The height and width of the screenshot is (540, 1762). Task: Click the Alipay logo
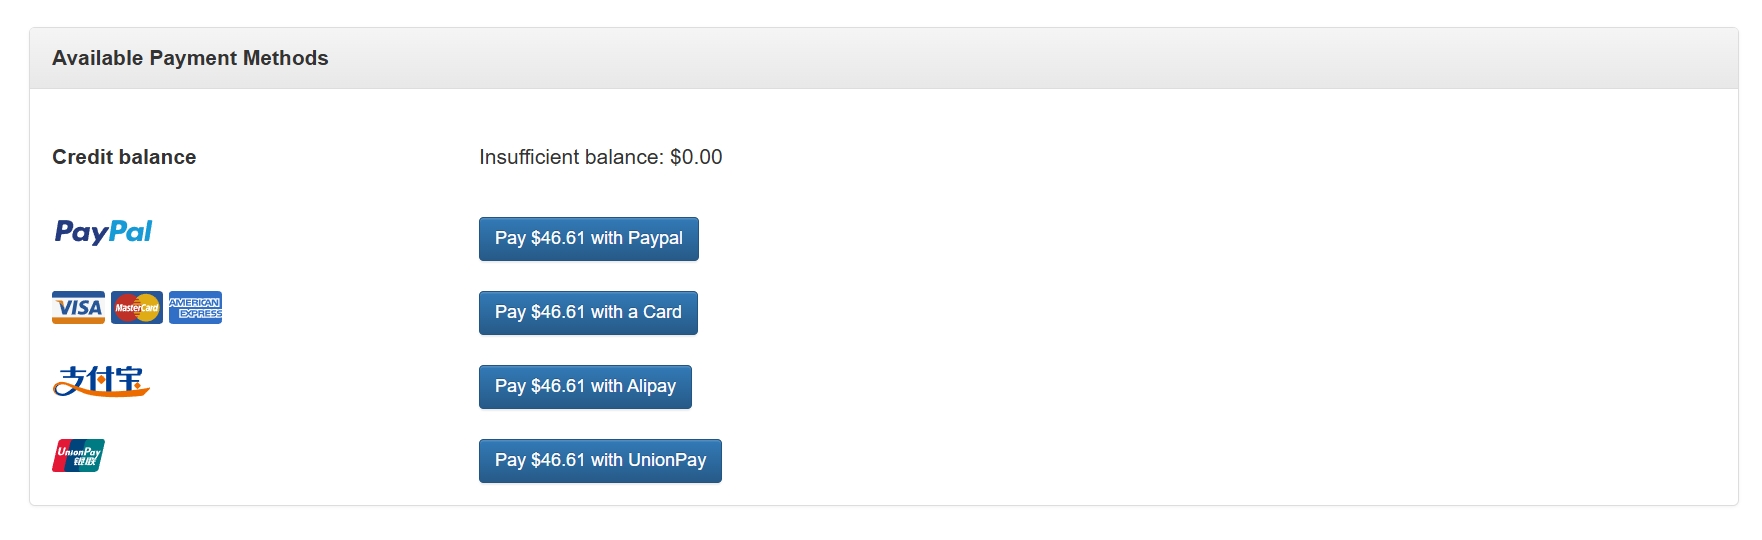[x=101, y=382]
